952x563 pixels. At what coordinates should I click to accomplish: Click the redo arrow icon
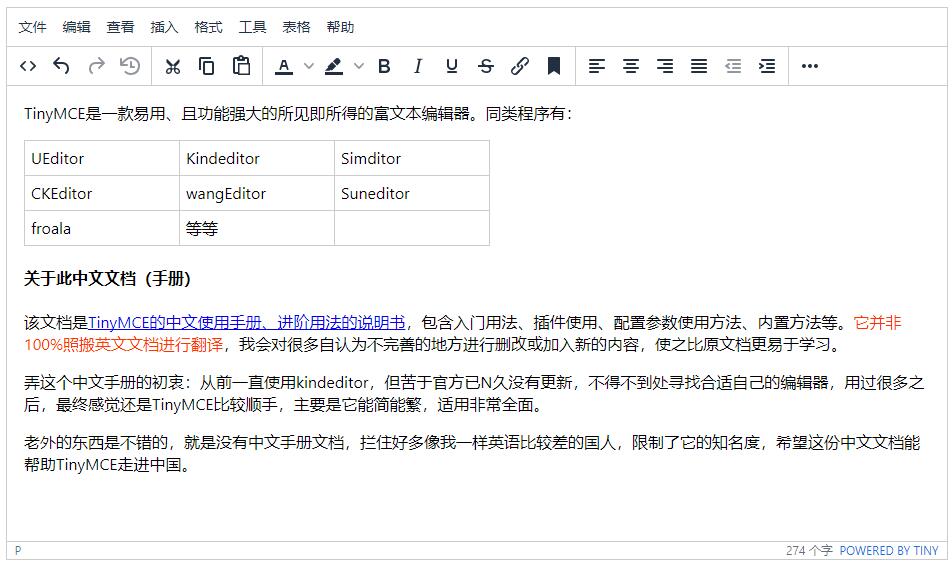pos(96,66)
